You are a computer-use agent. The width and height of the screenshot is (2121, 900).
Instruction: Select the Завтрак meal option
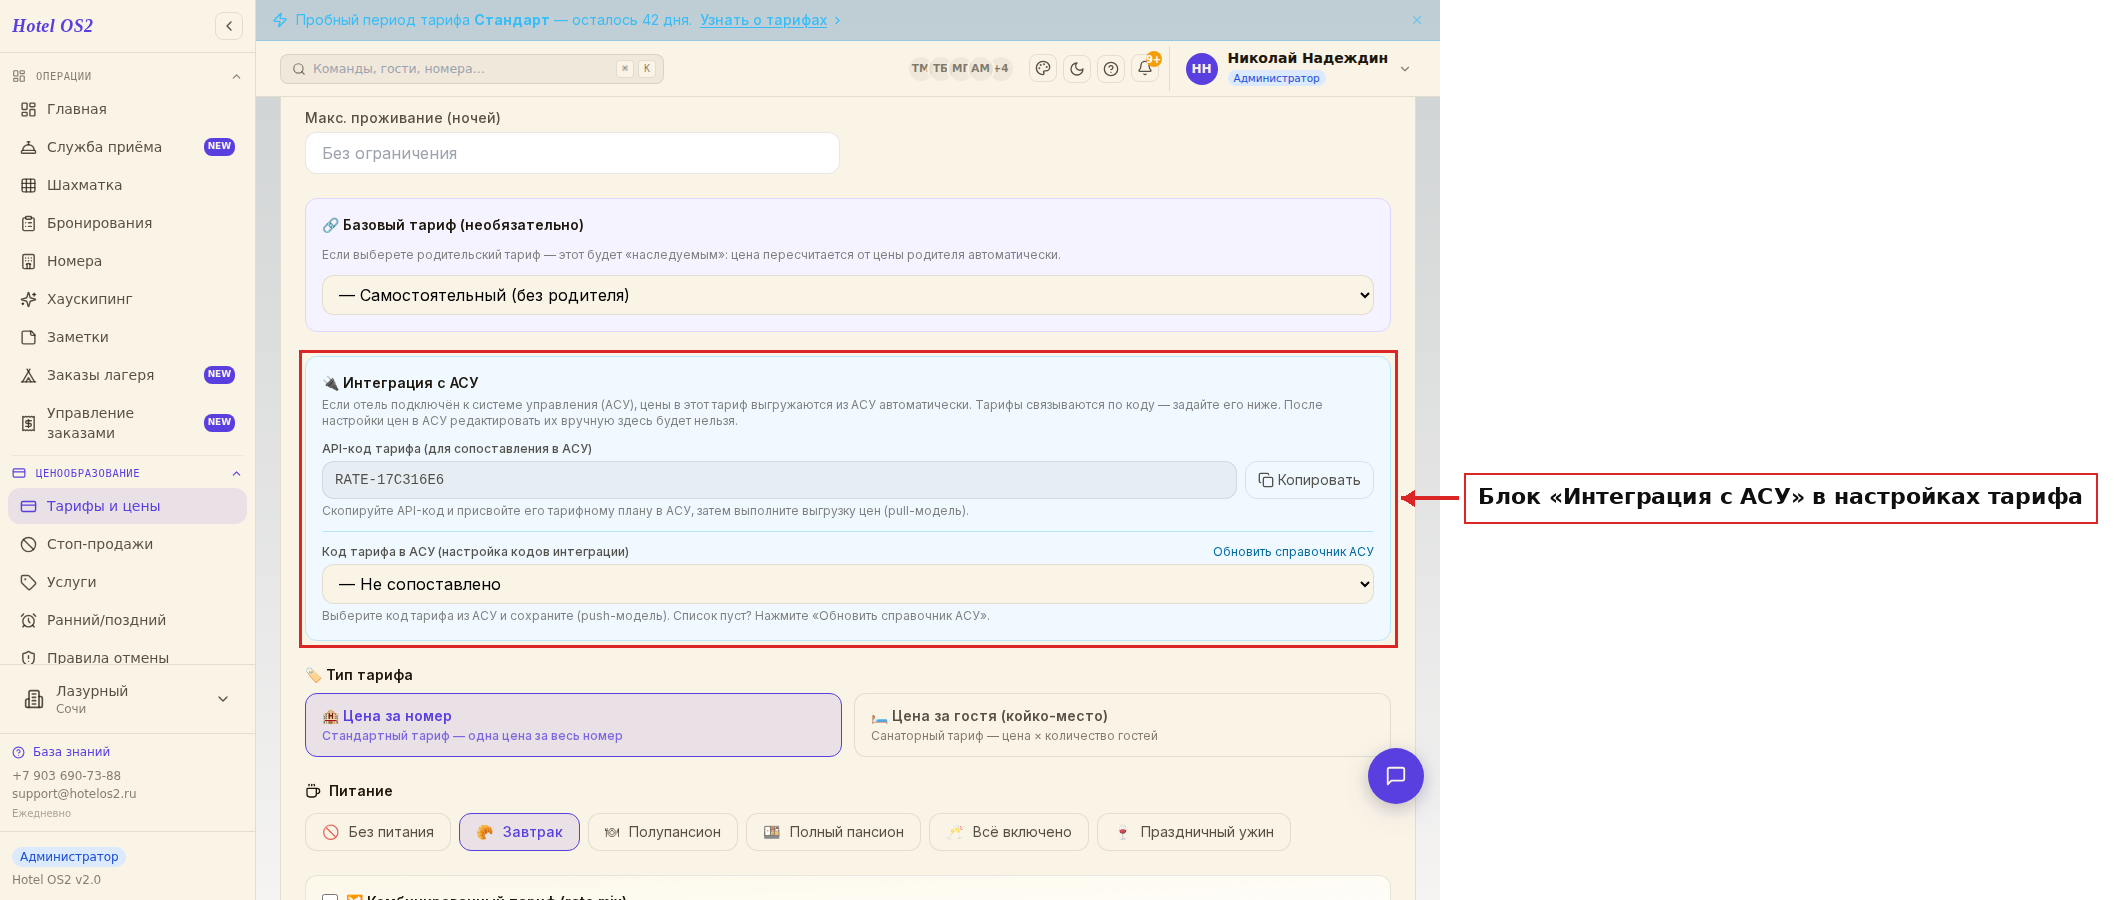click(x=519, y=832)
